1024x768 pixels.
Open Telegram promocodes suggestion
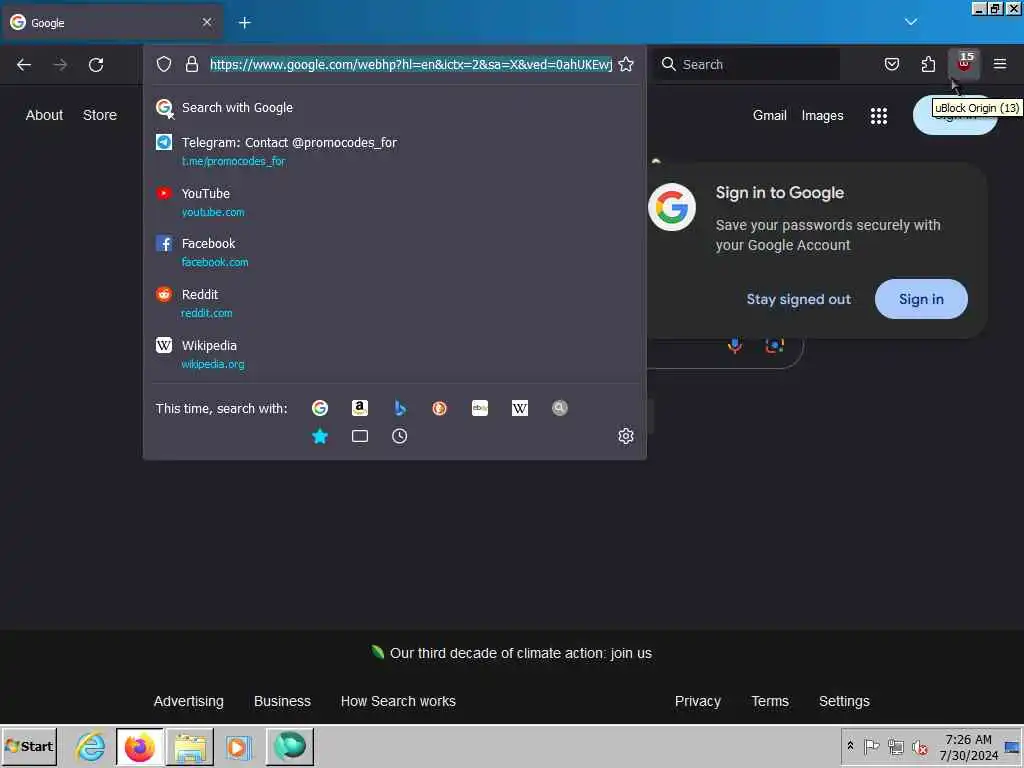point(394,151)
